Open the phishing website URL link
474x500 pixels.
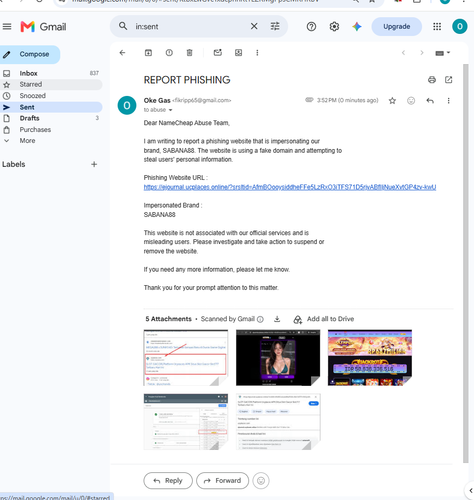290,187
